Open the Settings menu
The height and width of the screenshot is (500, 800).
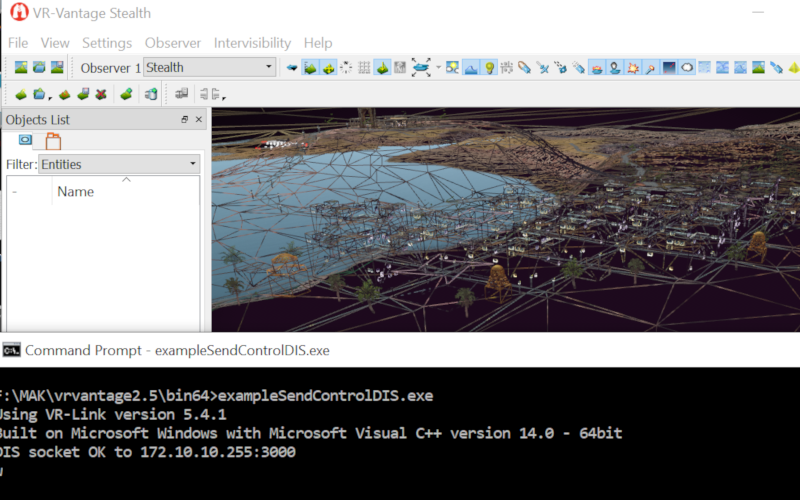107,43
